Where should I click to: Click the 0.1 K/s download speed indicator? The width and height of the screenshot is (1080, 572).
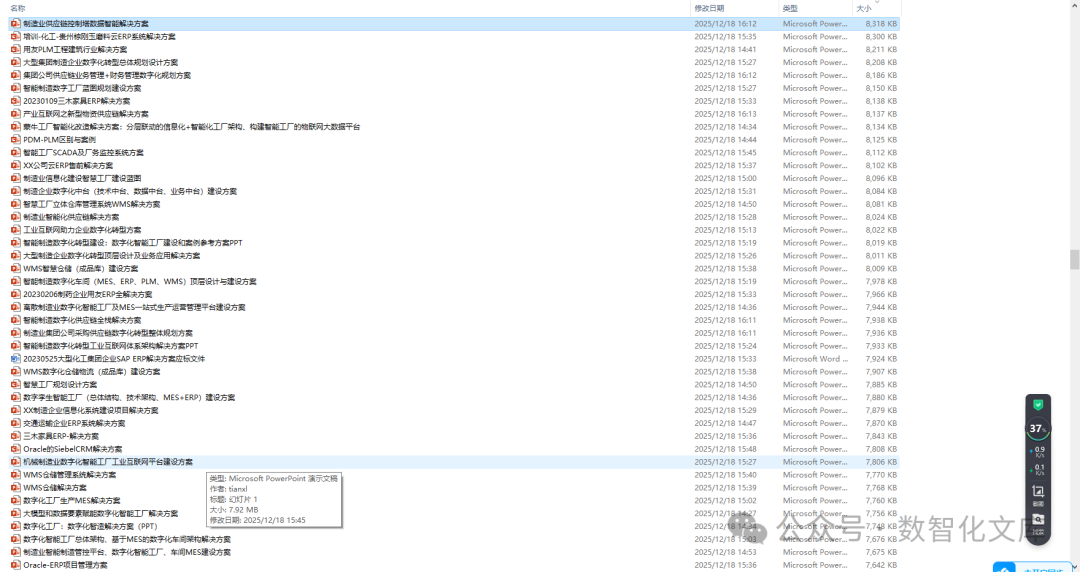pyautogui.click(x=1039, y=470)
